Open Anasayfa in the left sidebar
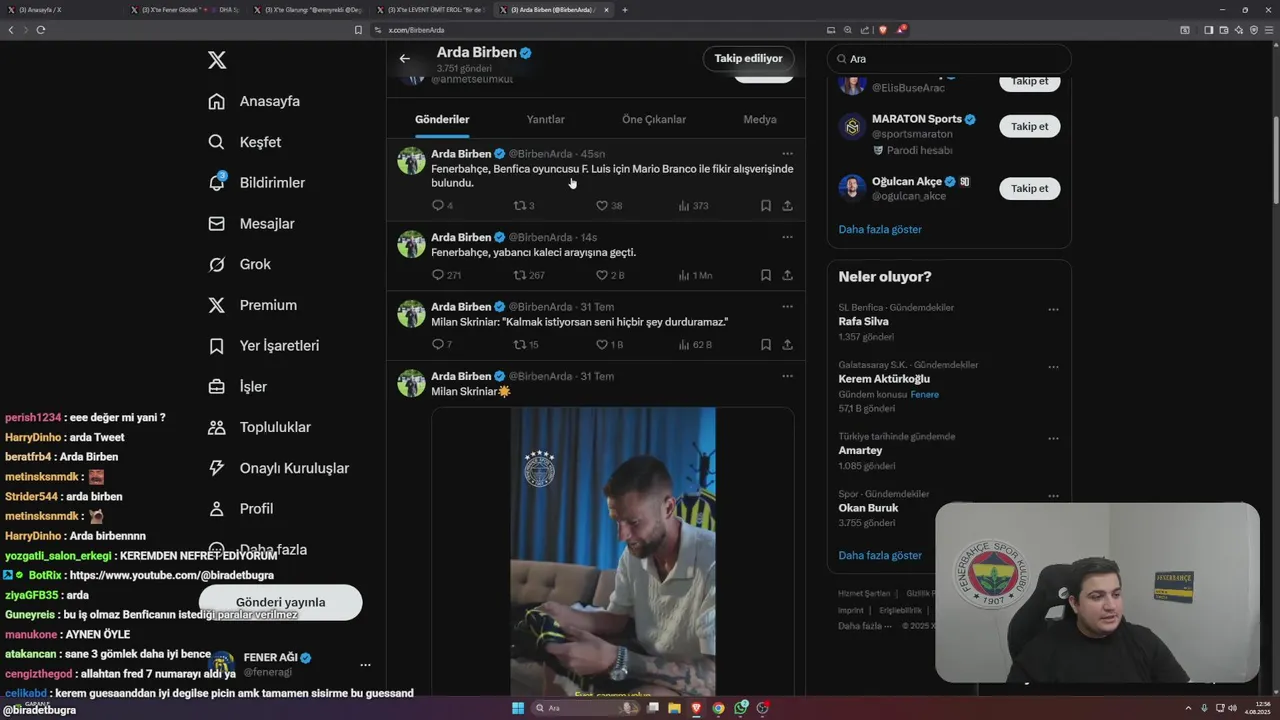The width and height of the screenshot is (1280, 720). [x=254, y=101]
